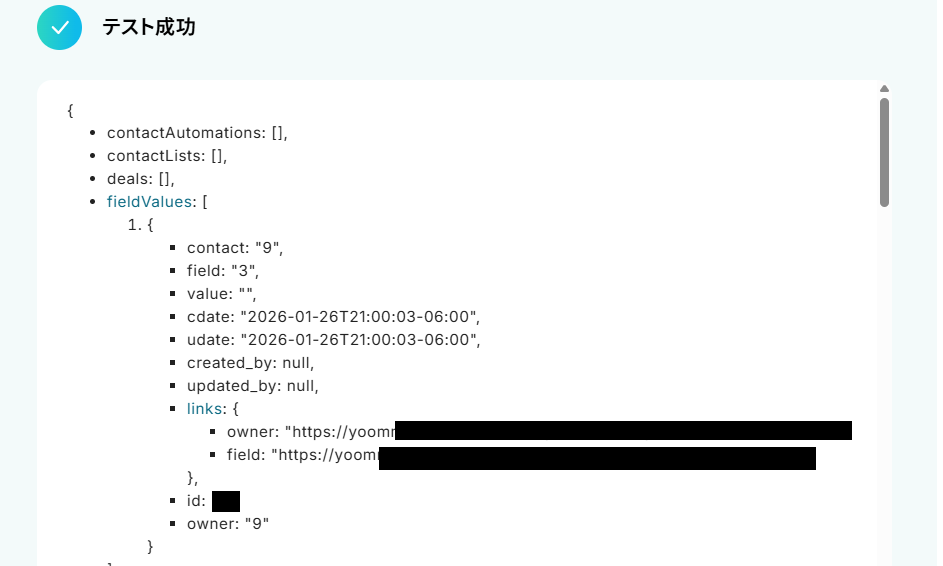The image size is (943, 566).
Task: Click the green checkmark success icon
Action: (x=60, y=28)
